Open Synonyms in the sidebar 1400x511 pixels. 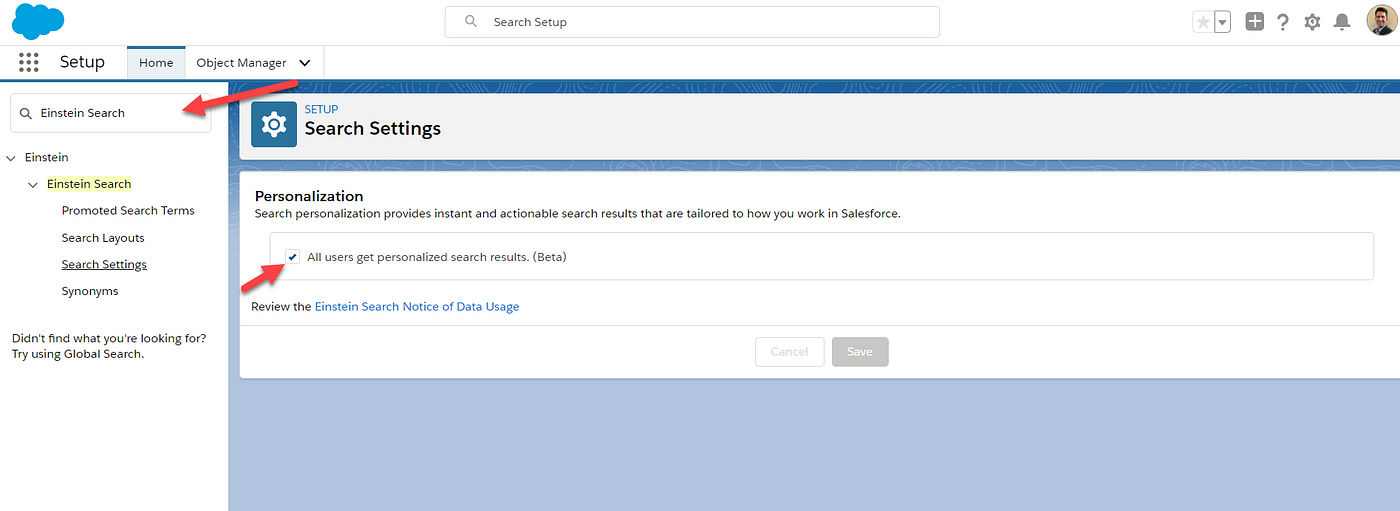click(90, 292)
